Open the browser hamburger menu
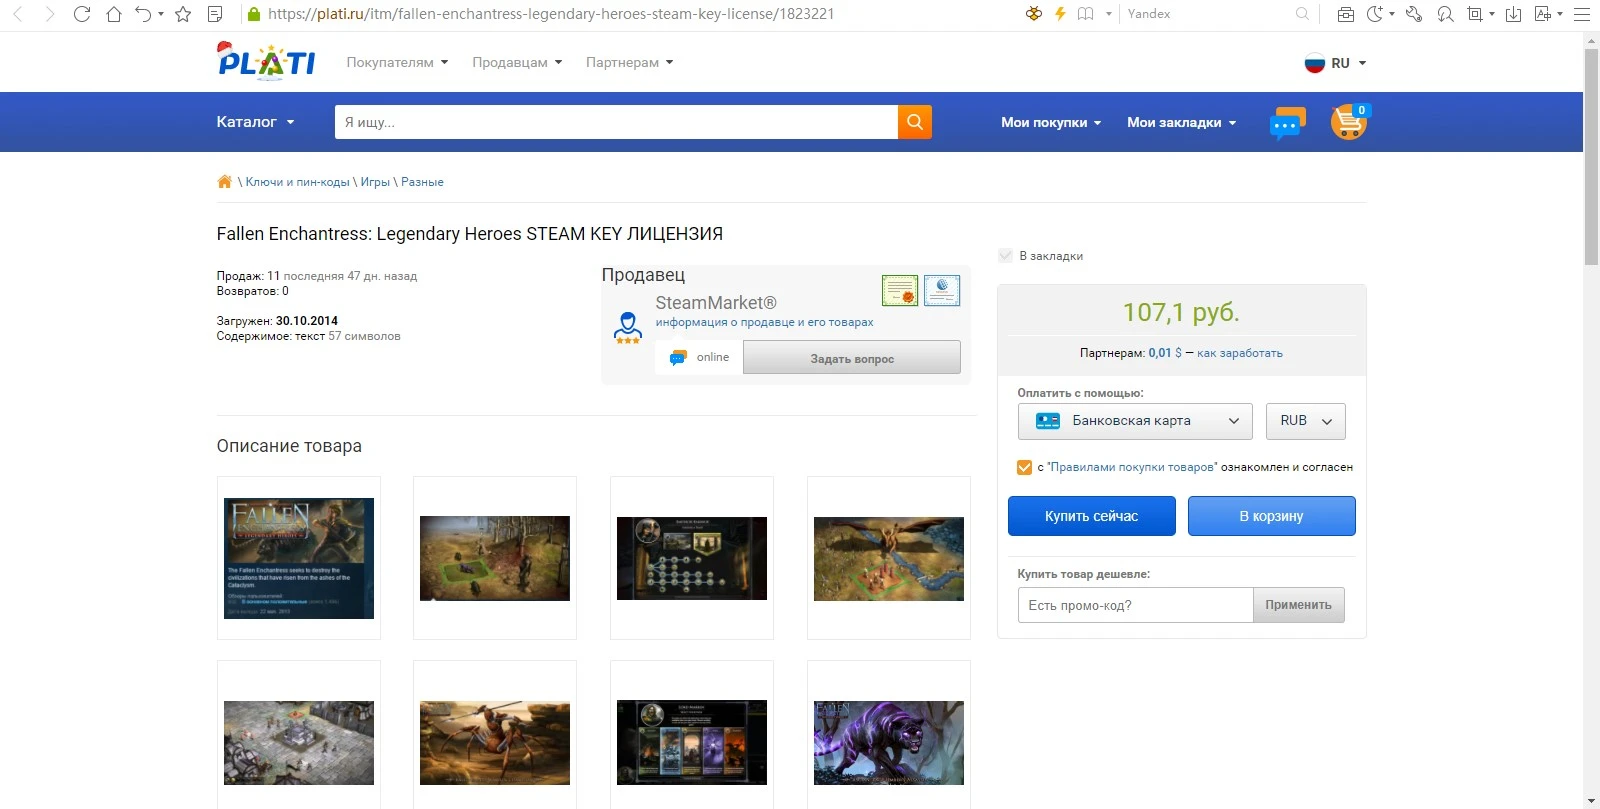The height and width of the screenshot is (809, 1600). click(1582, 14)
